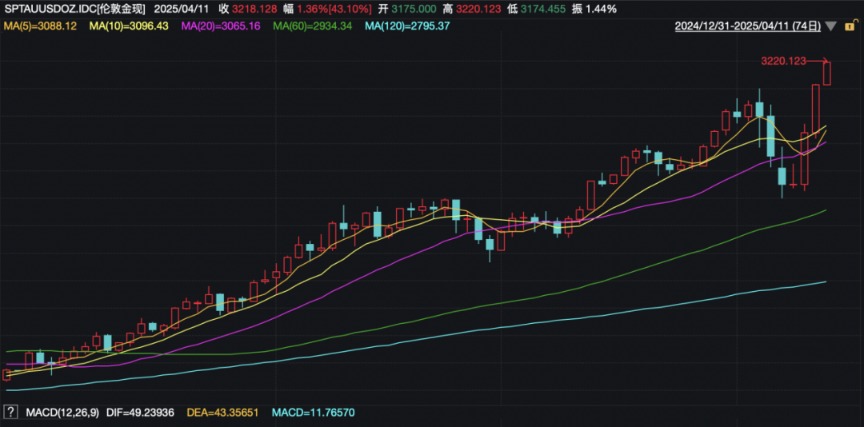Click the 2024/12/31-2025/04/11 date range link
Image resolution: width=864 pixels, height=427 pixels.
click(748, 26)
